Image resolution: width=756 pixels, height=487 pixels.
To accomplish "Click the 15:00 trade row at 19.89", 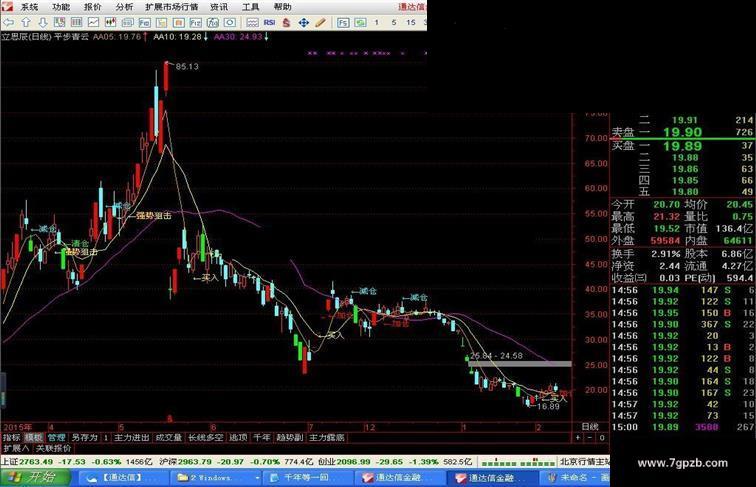I will (683, 427).
